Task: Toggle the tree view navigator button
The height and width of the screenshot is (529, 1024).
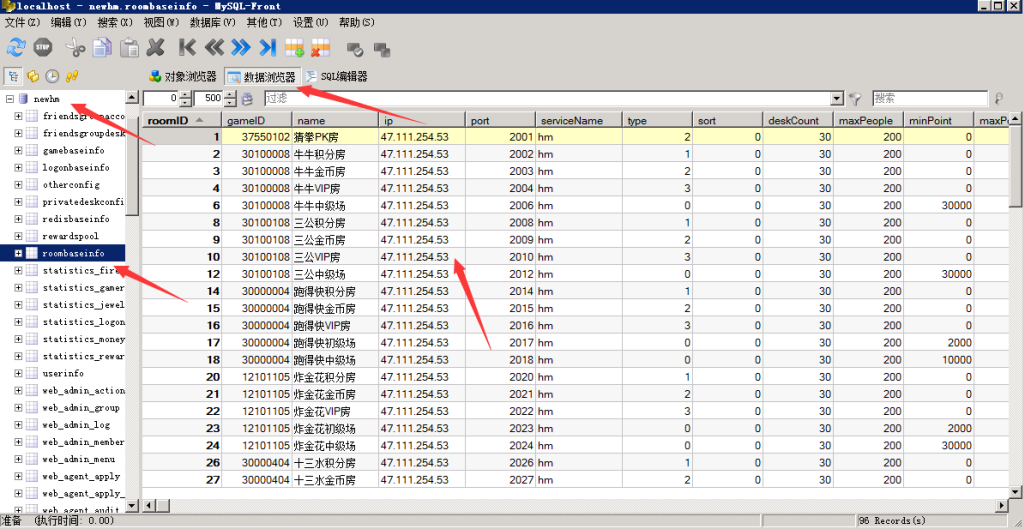Action: coord(13,76)
